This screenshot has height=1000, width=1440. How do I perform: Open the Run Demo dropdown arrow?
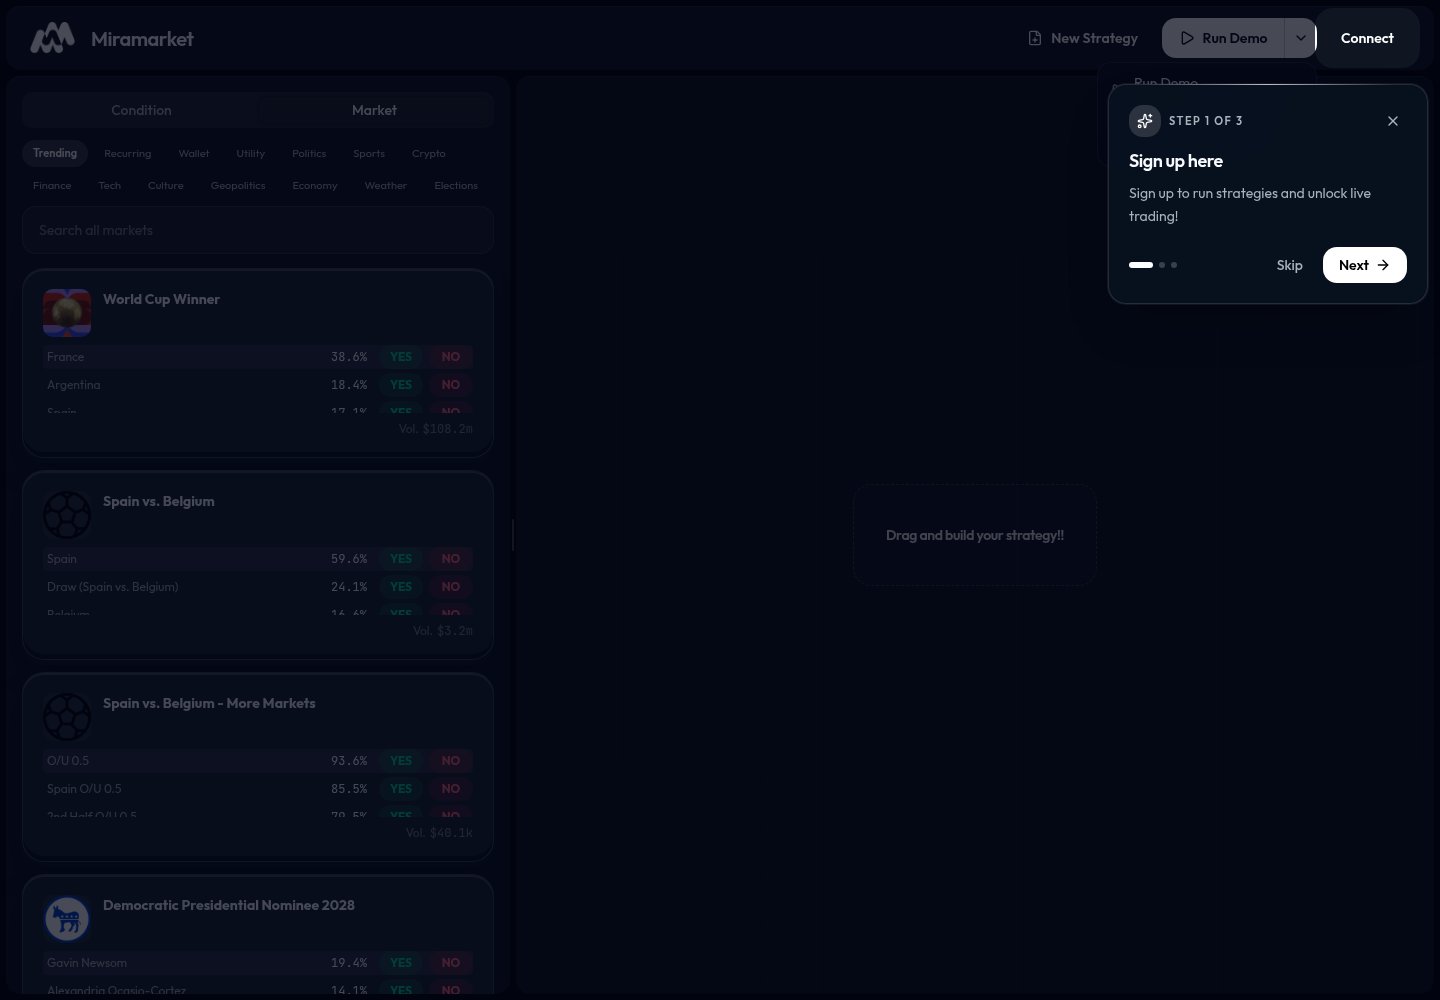click(x=1300, y=38)
